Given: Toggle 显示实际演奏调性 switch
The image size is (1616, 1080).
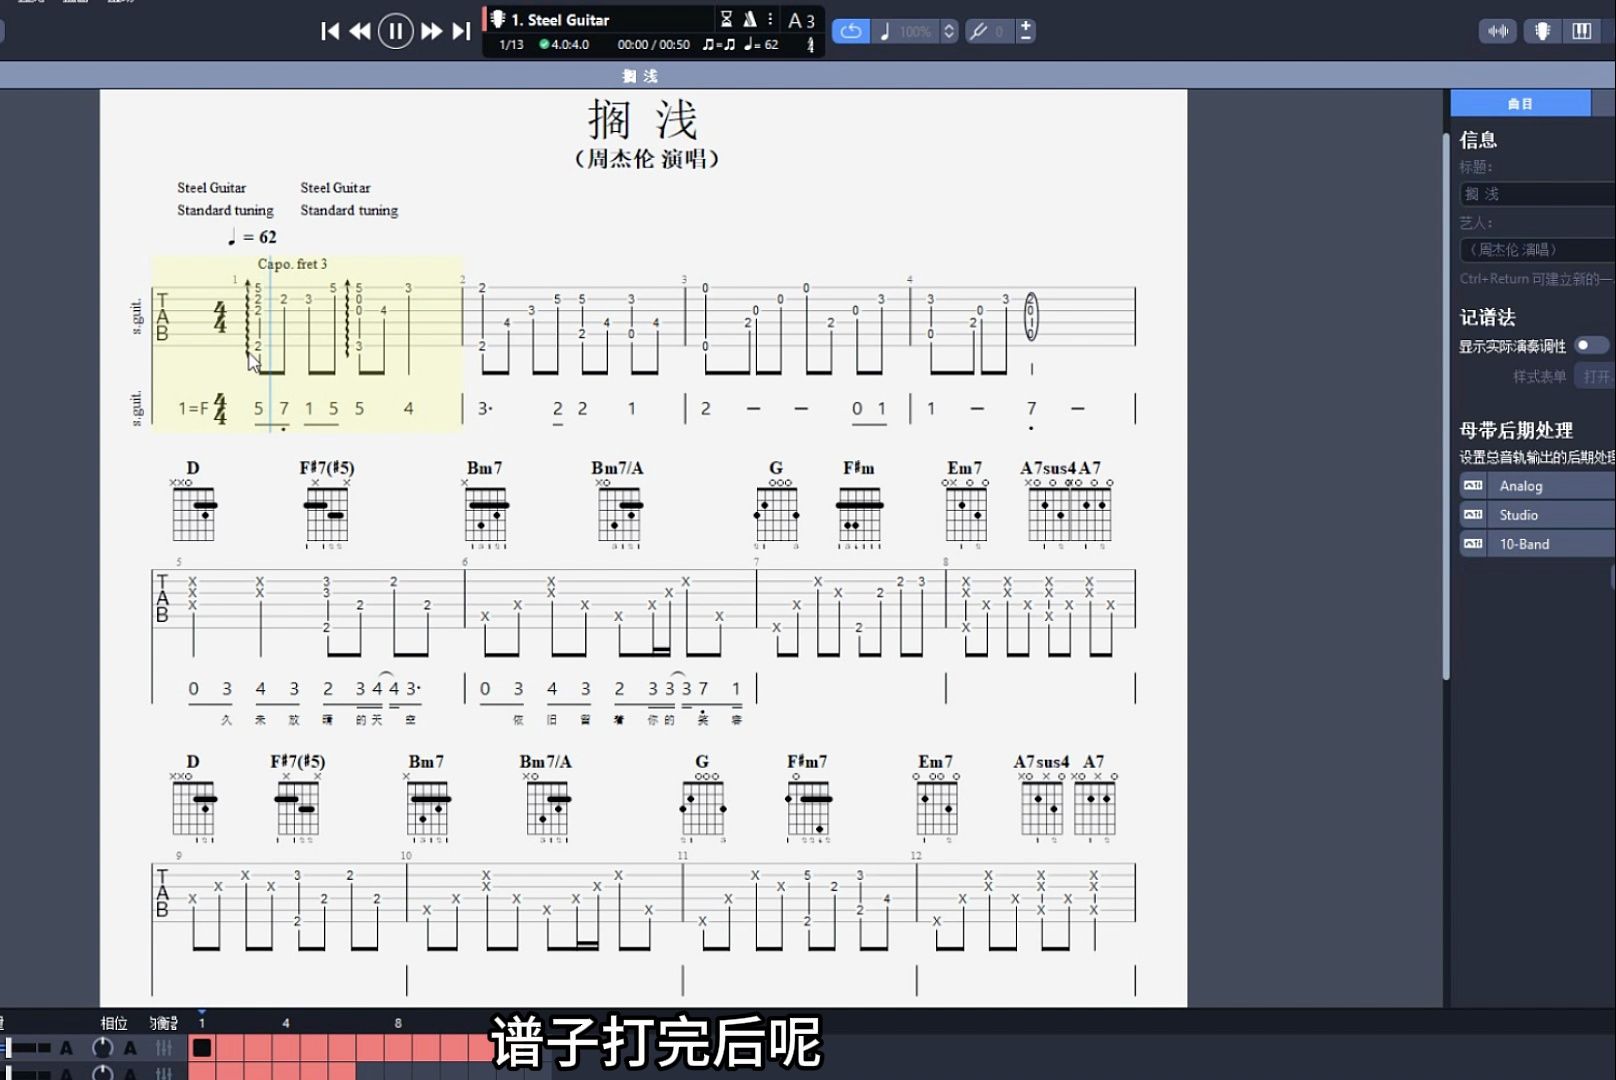Looking at the screenshot, I should [x=1591, y=345].
